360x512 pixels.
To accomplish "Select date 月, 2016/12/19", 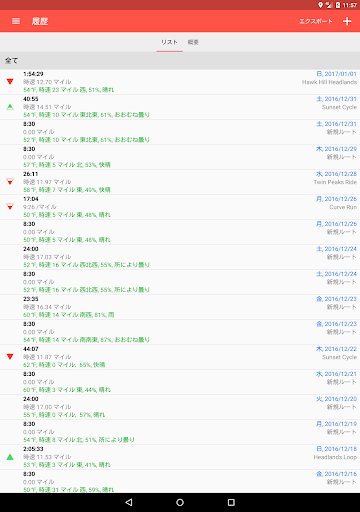I will pyautogui.click(x=336, y=424).
